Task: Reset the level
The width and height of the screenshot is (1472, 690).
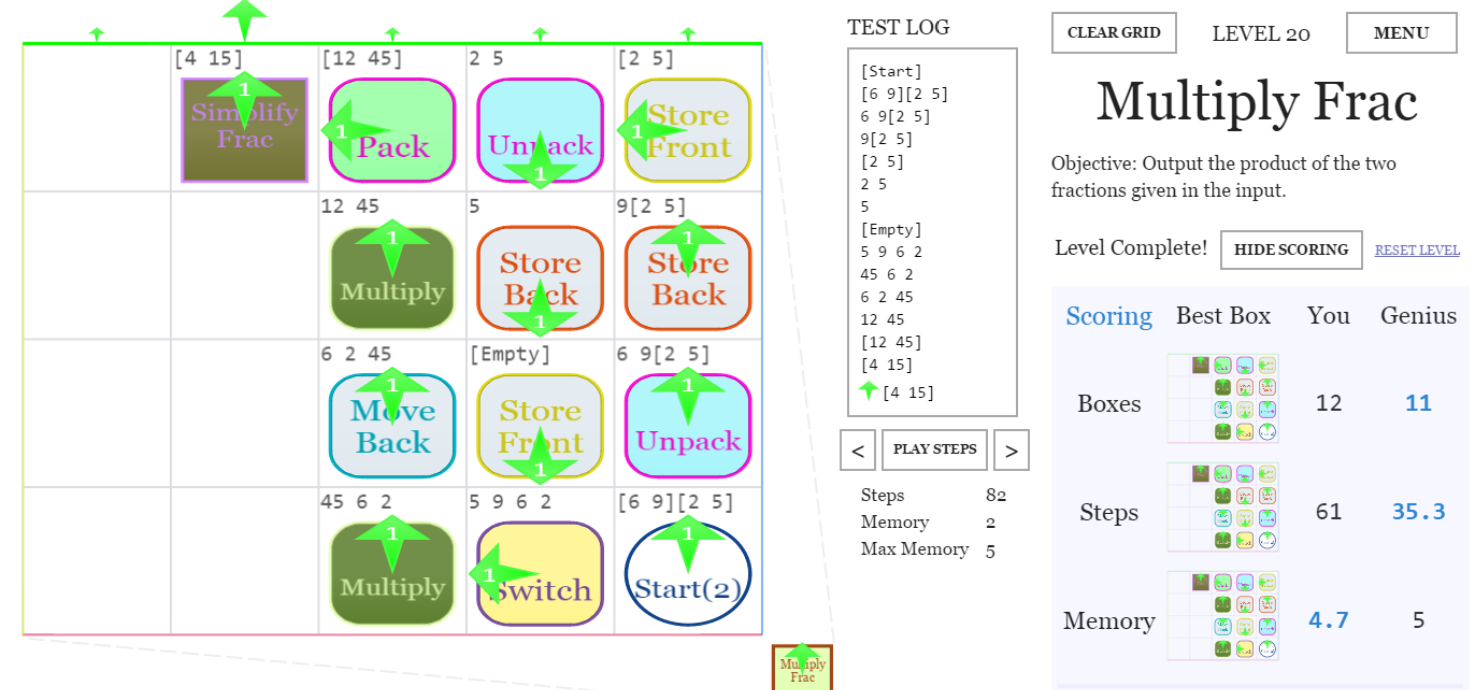Action: 1417,250
